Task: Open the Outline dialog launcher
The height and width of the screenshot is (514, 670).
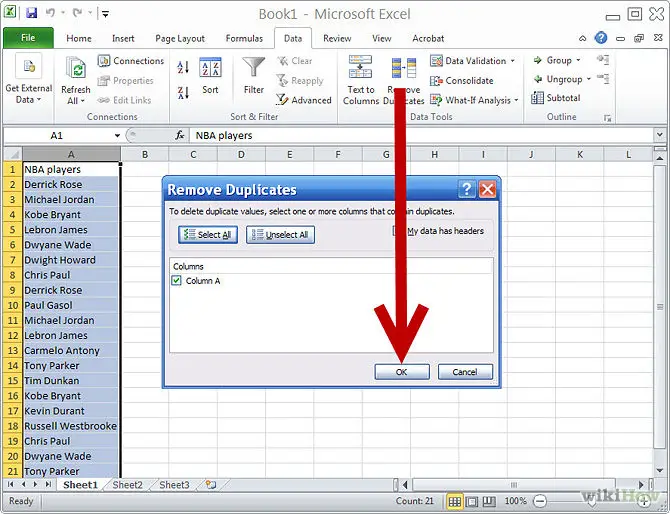Action: point(607,117)
